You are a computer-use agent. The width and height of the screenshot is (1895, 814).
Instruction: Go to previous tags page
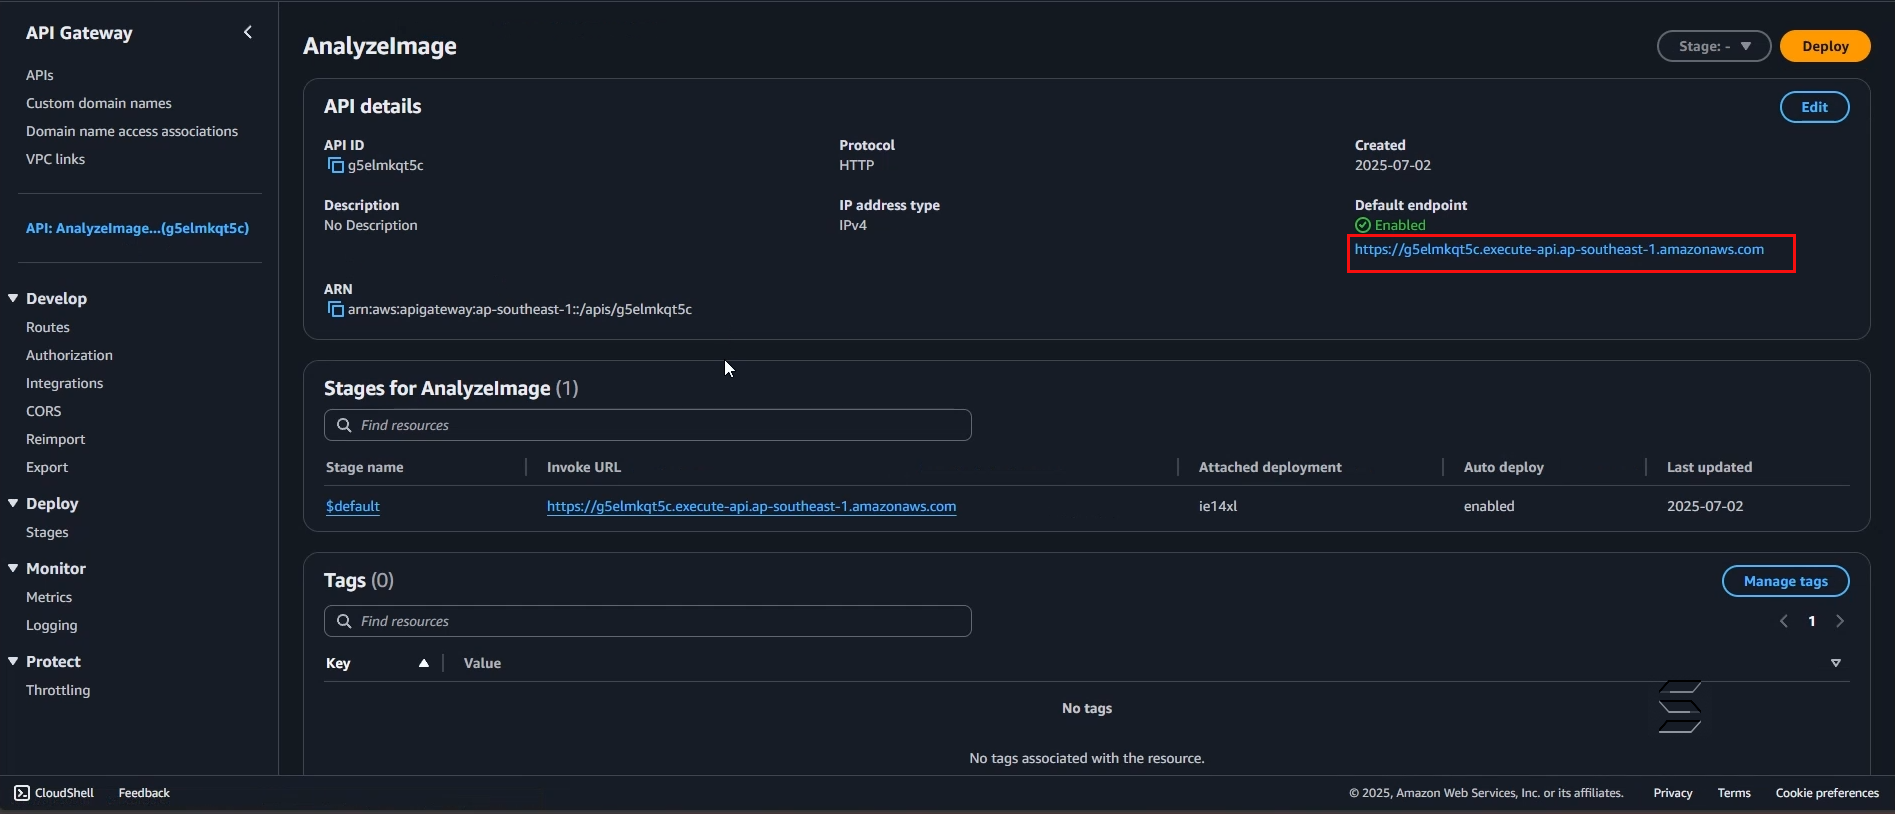[x=1783, y=621]
